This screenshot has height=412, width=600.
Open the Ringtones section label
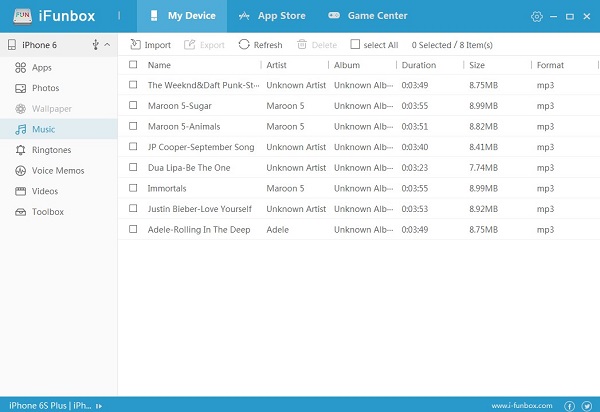[x=52, y=150]
